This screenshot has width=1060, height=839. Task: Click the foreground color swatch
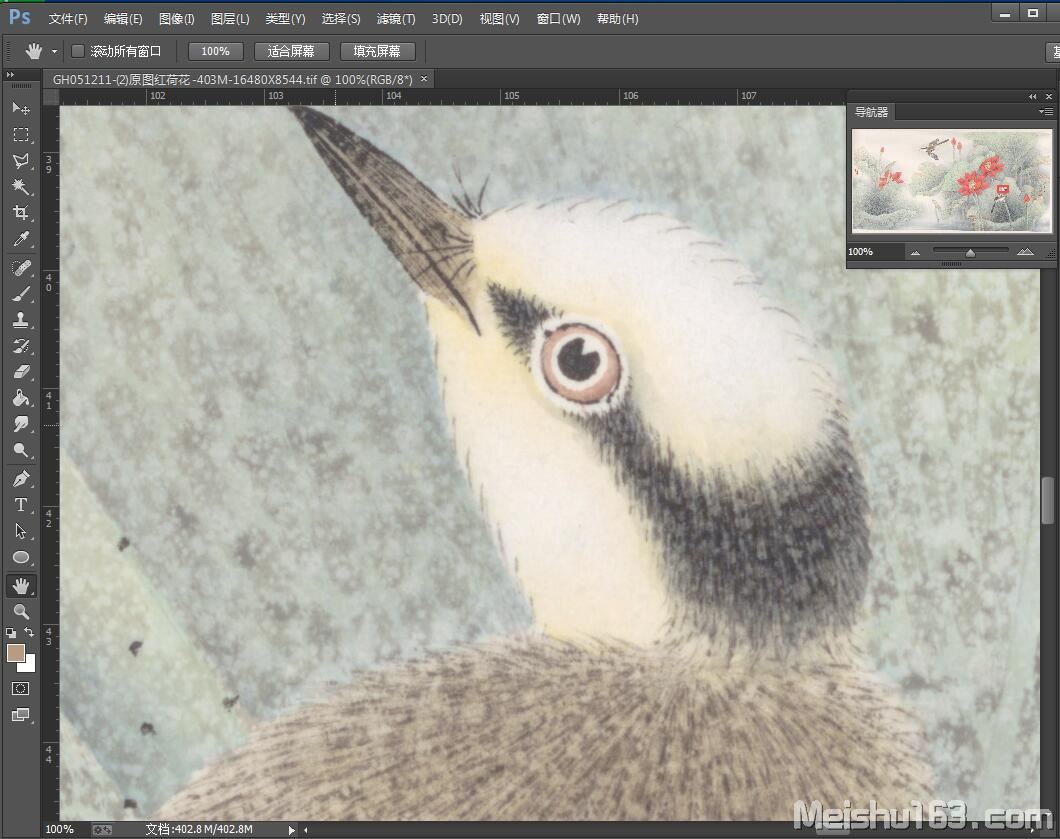tap(16, 653)
